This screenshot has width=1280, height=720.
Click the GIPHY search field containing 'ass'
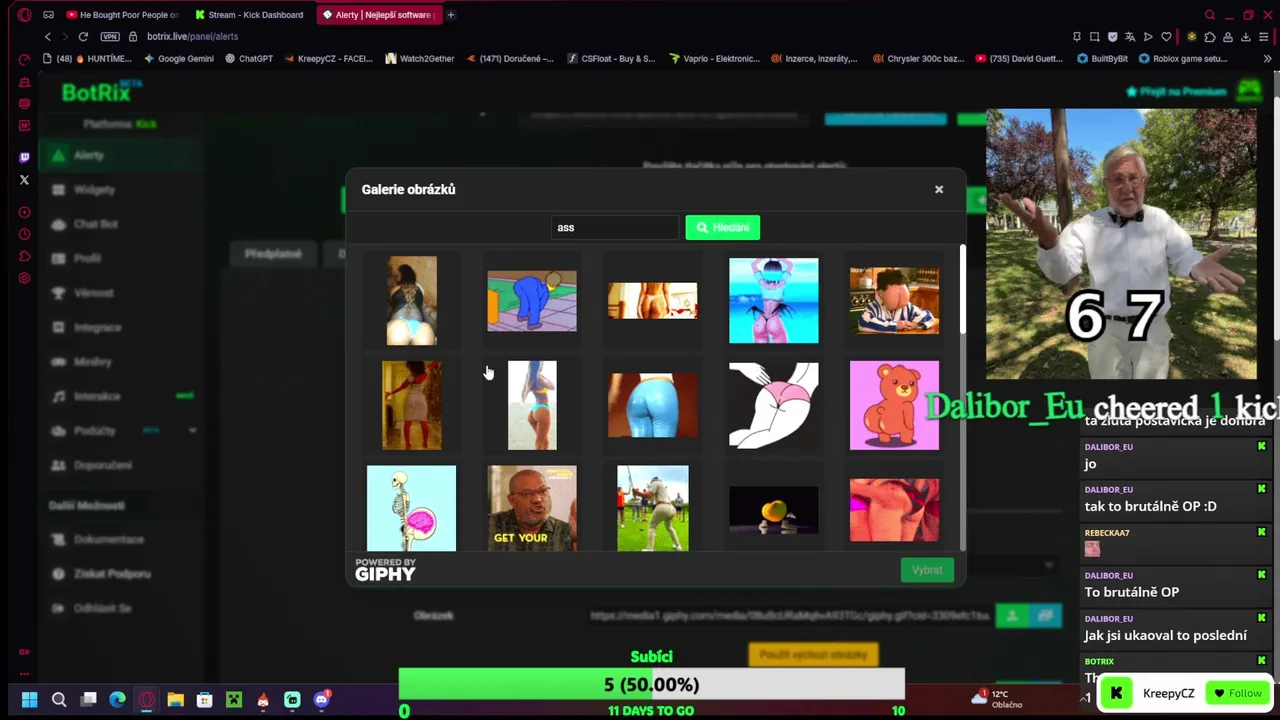point(614,227)
